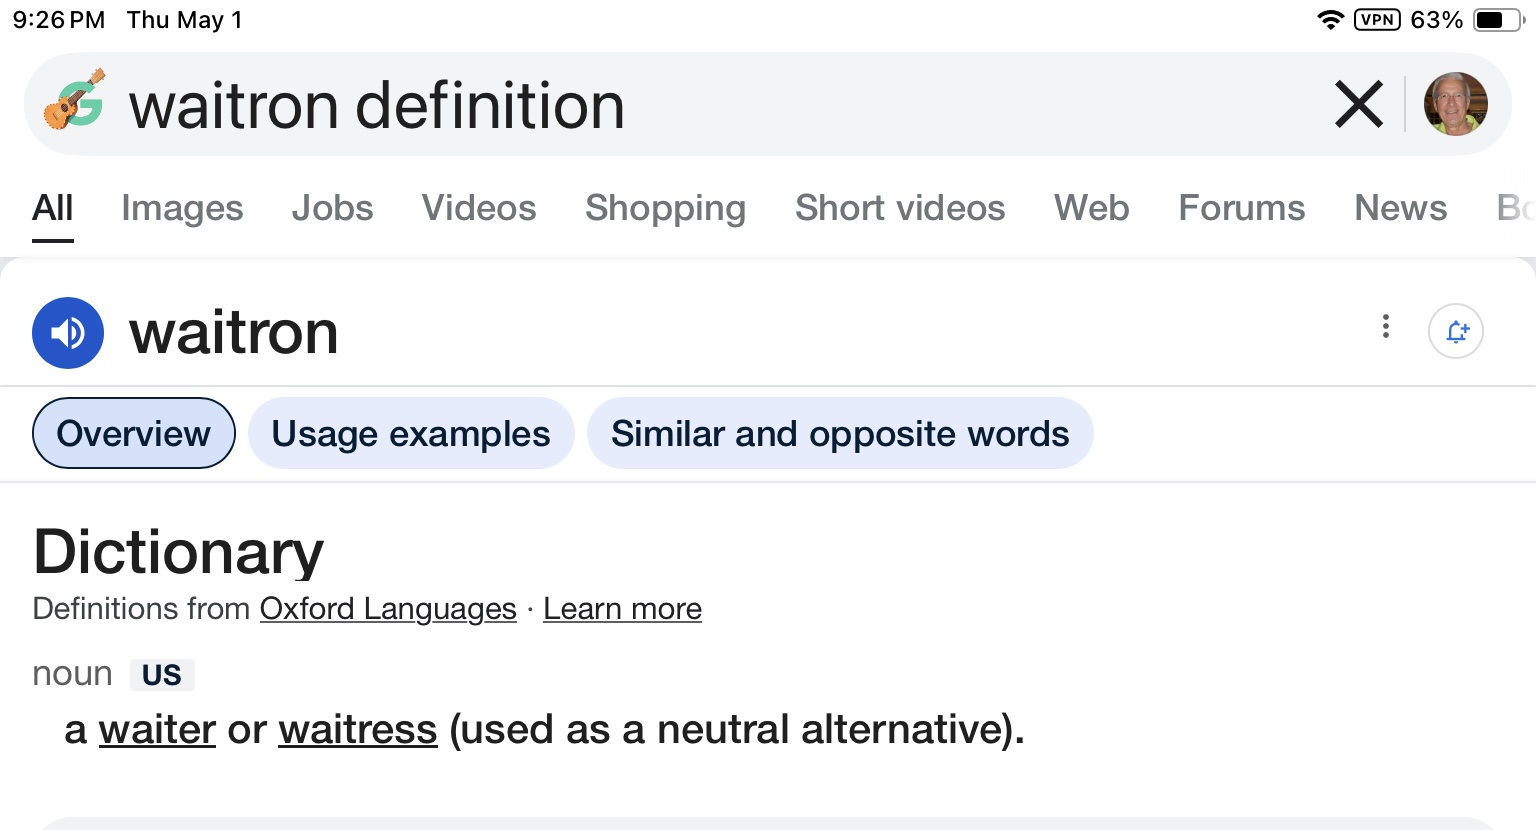The width and height of the screenshot is (1536, 830).
Task: Switch to the Images tab
Action: pos(182,208)
